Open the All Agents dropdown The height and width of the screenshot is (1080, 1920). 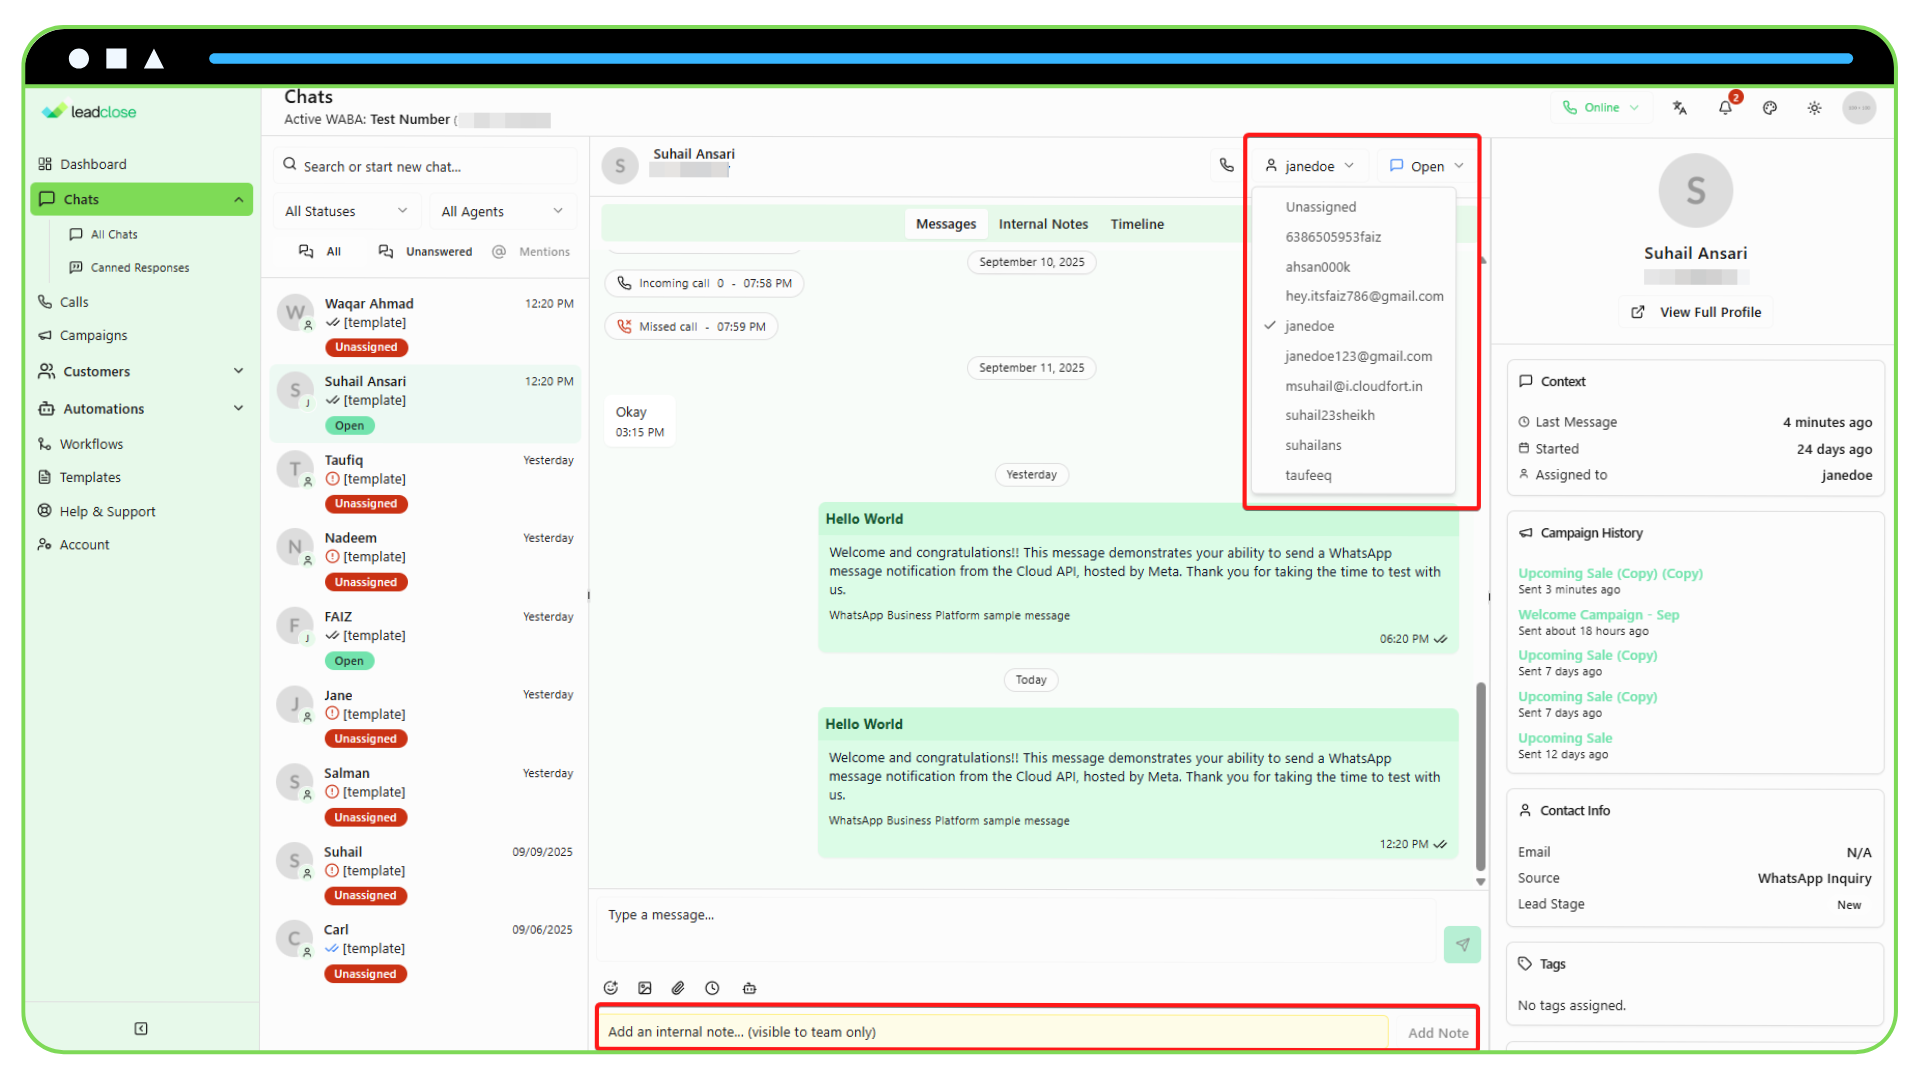(x=502, y=211)
